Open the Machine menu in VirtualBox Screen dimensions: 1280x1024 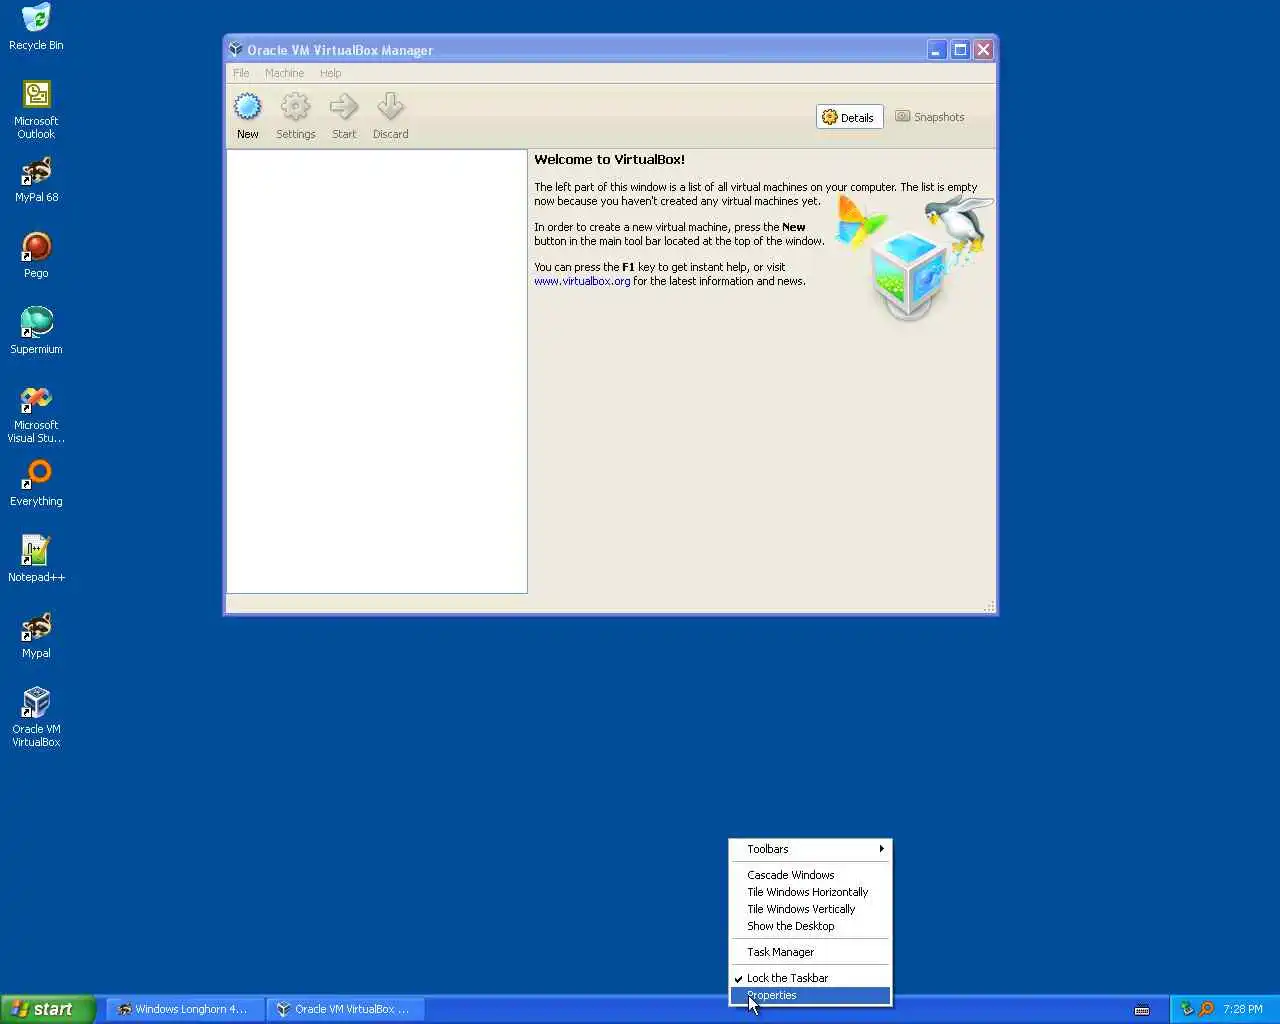click(284, 73)
